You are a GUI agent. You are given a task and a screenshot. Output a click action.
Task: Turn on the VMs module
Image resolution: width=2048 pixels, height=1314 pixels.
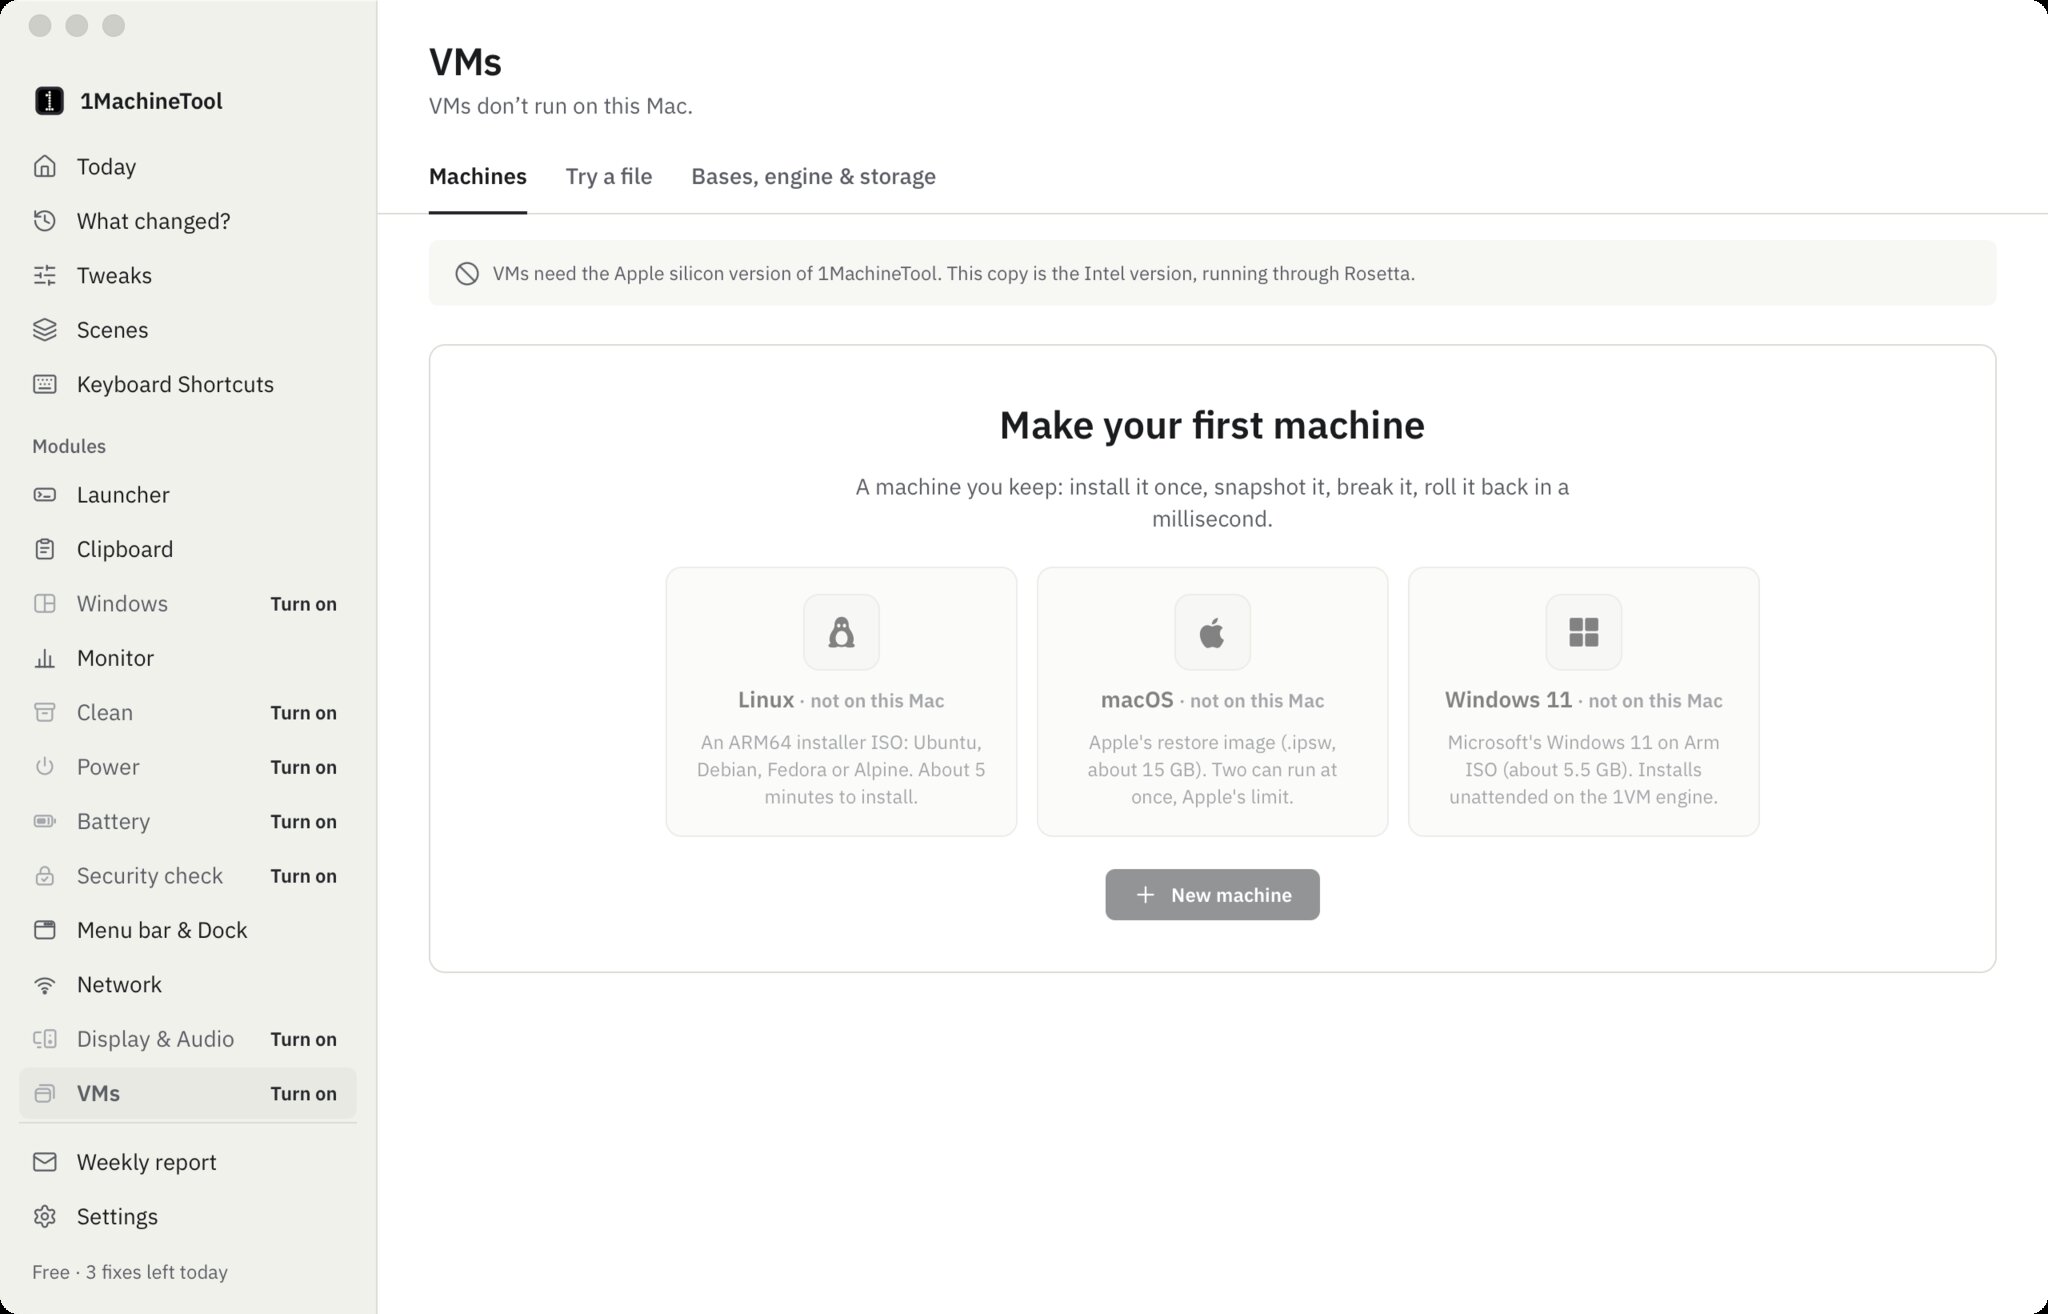pos(303,1094)
